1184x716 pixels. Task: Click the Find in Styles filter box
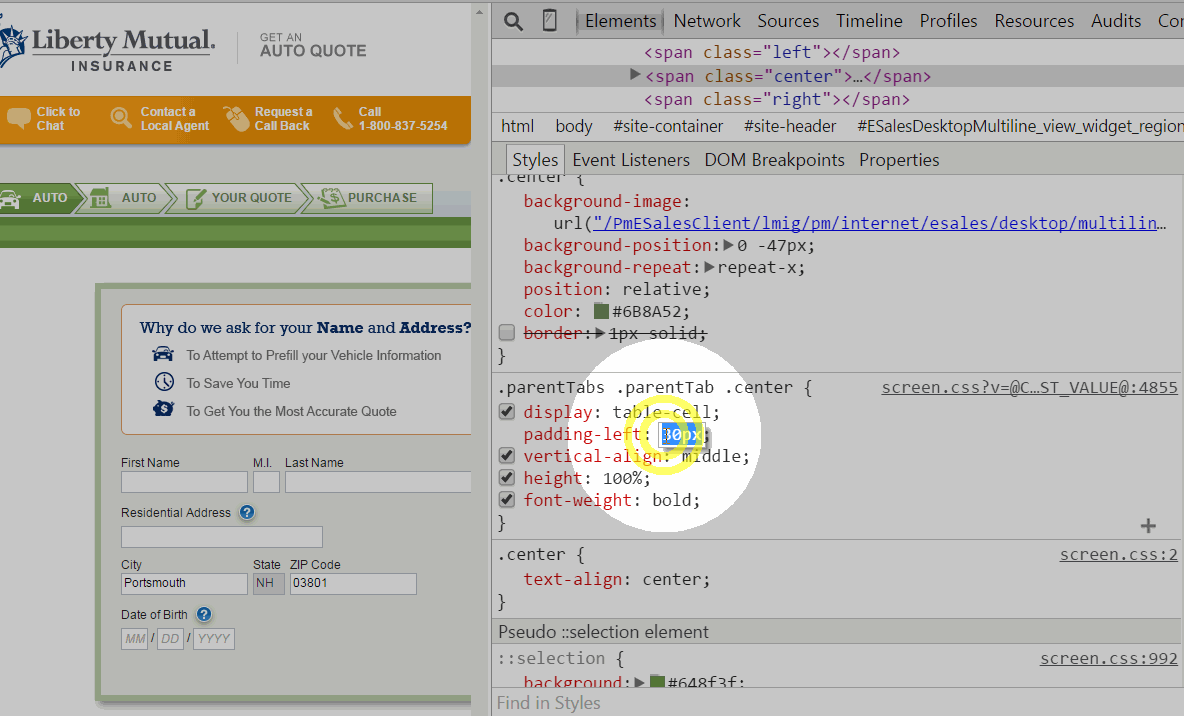click(x=837, y=702)
